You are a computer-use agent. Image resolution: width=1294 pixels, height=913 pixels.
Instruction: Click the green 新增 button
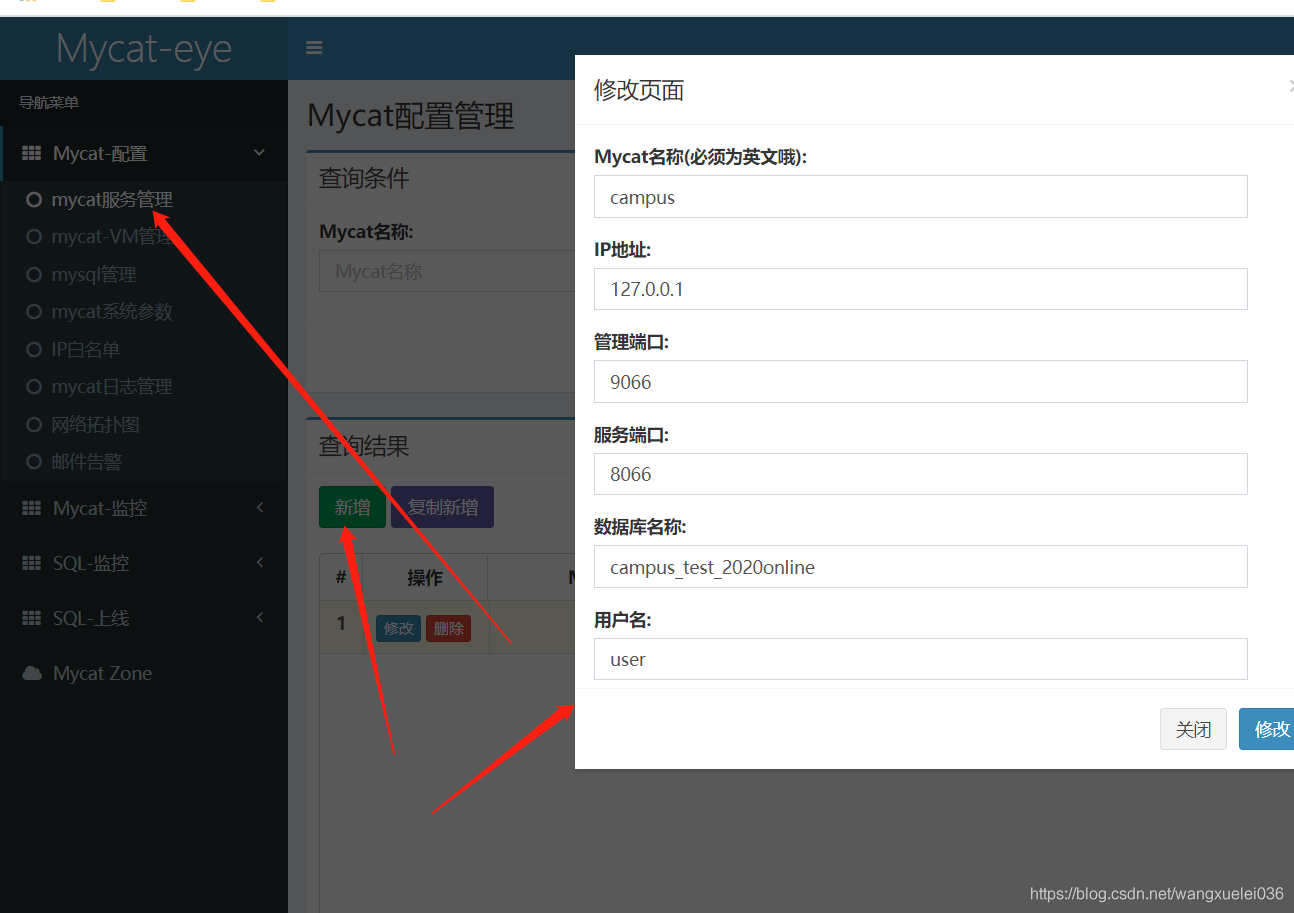coord(352,507)
